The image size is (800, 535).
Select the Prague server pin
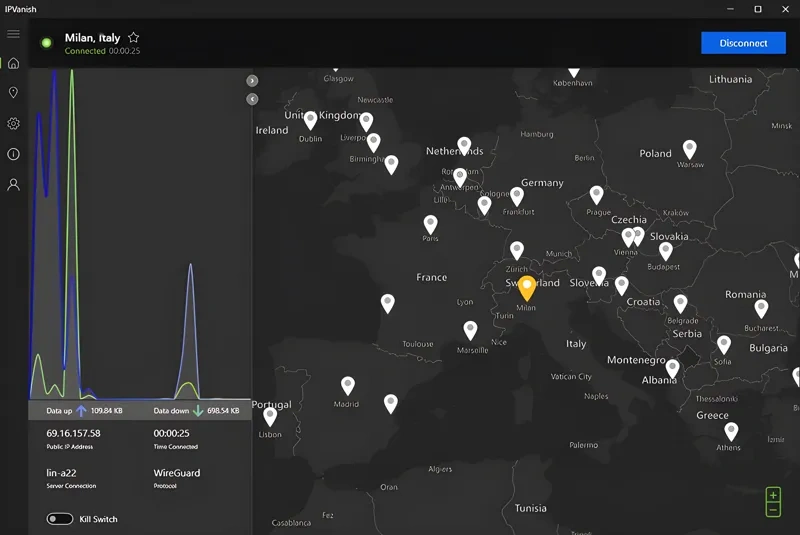pos(596,195)
